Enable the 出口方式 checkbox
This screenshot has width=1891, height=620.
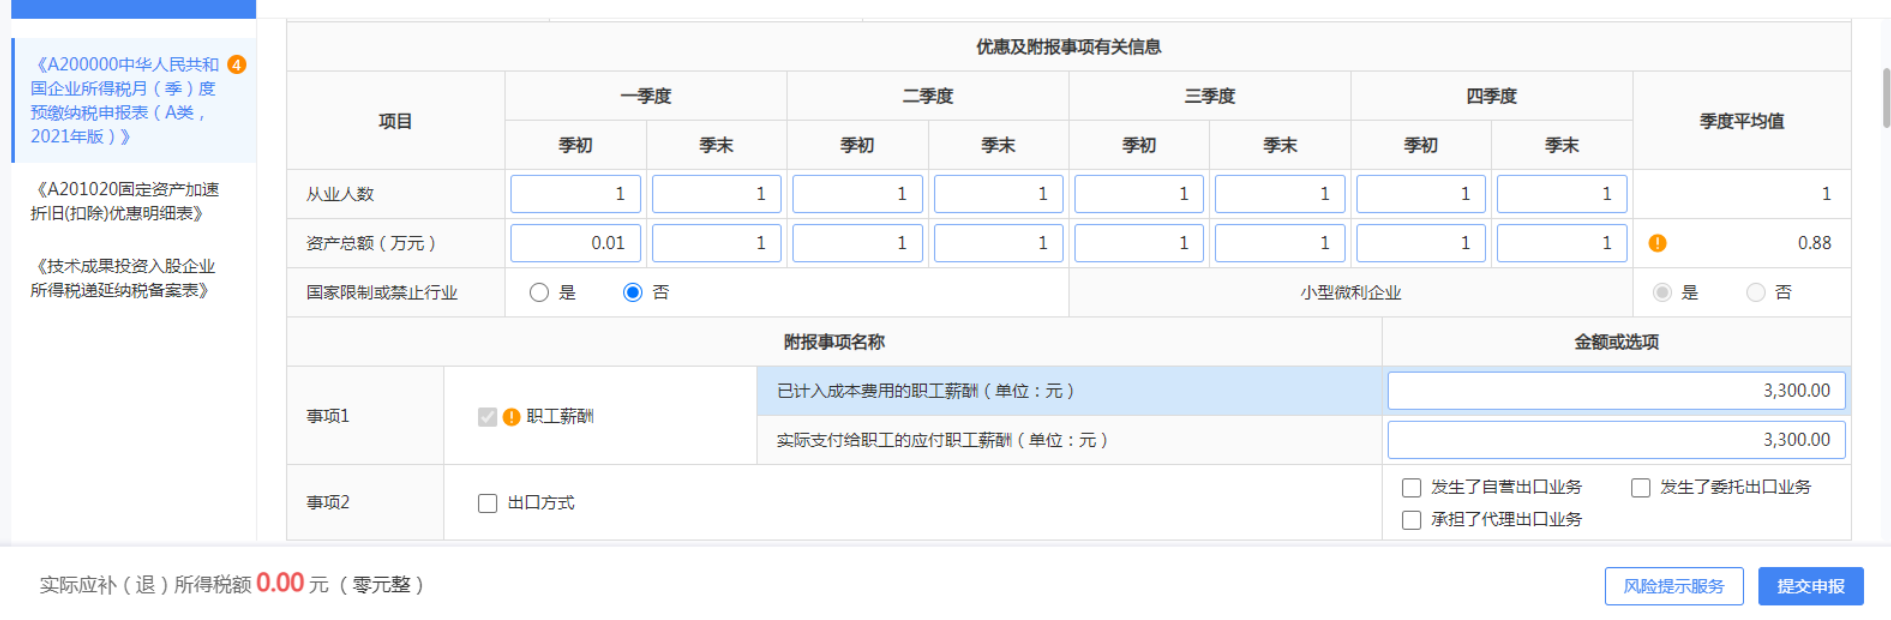pyautogui.click(x=487, y=503)
